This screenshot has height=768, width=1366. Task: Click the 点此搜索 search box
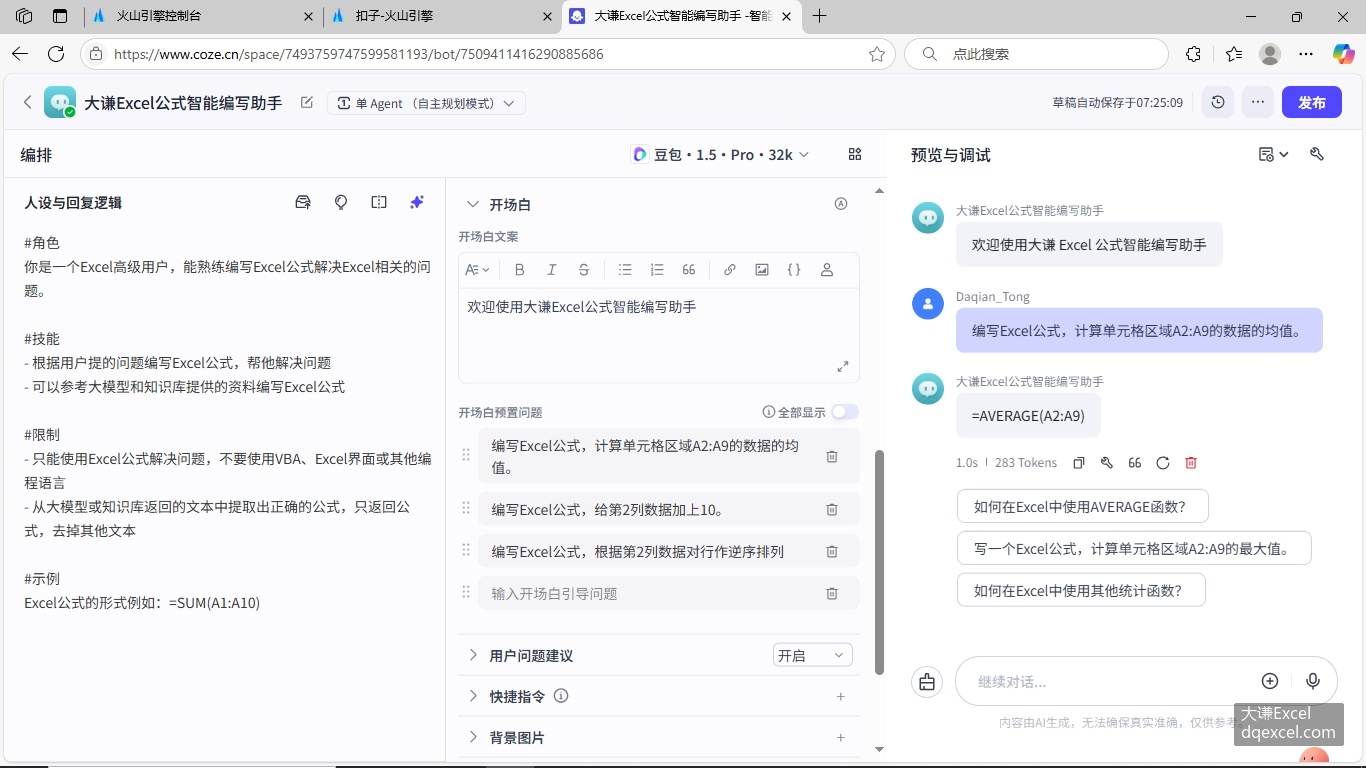[1036, 54]
